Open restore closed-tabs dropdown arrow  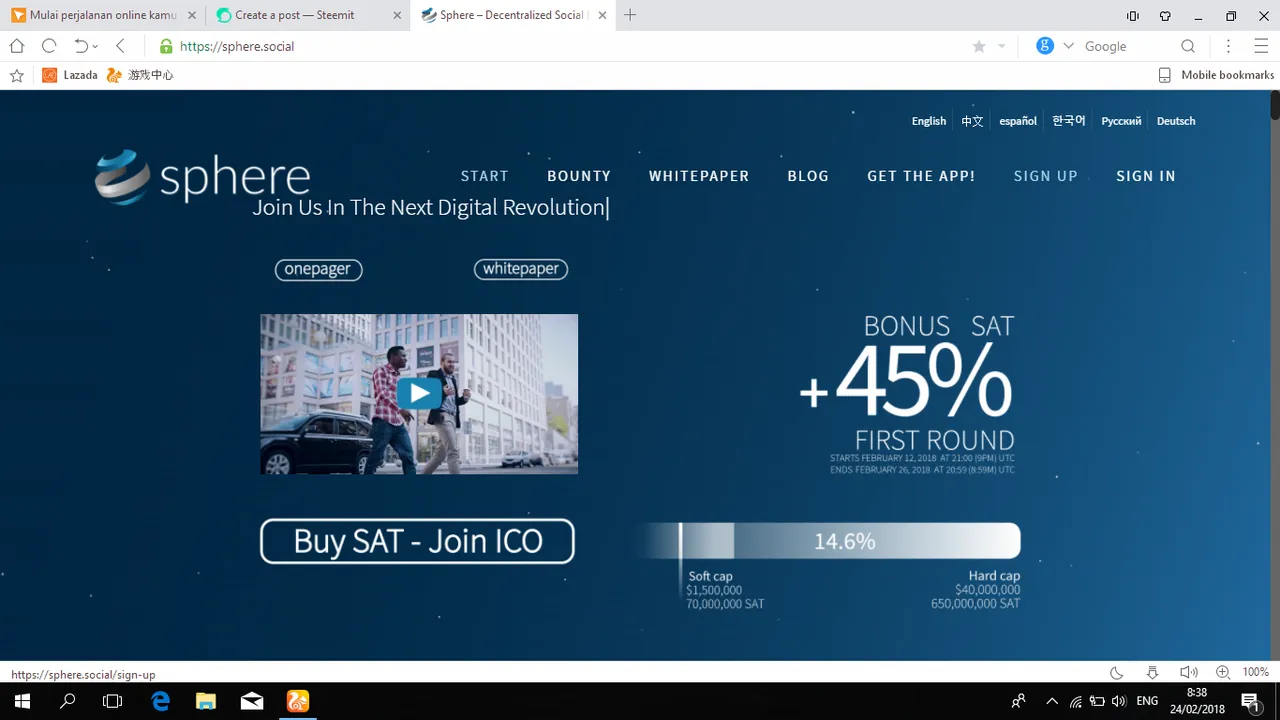point(95,47)
